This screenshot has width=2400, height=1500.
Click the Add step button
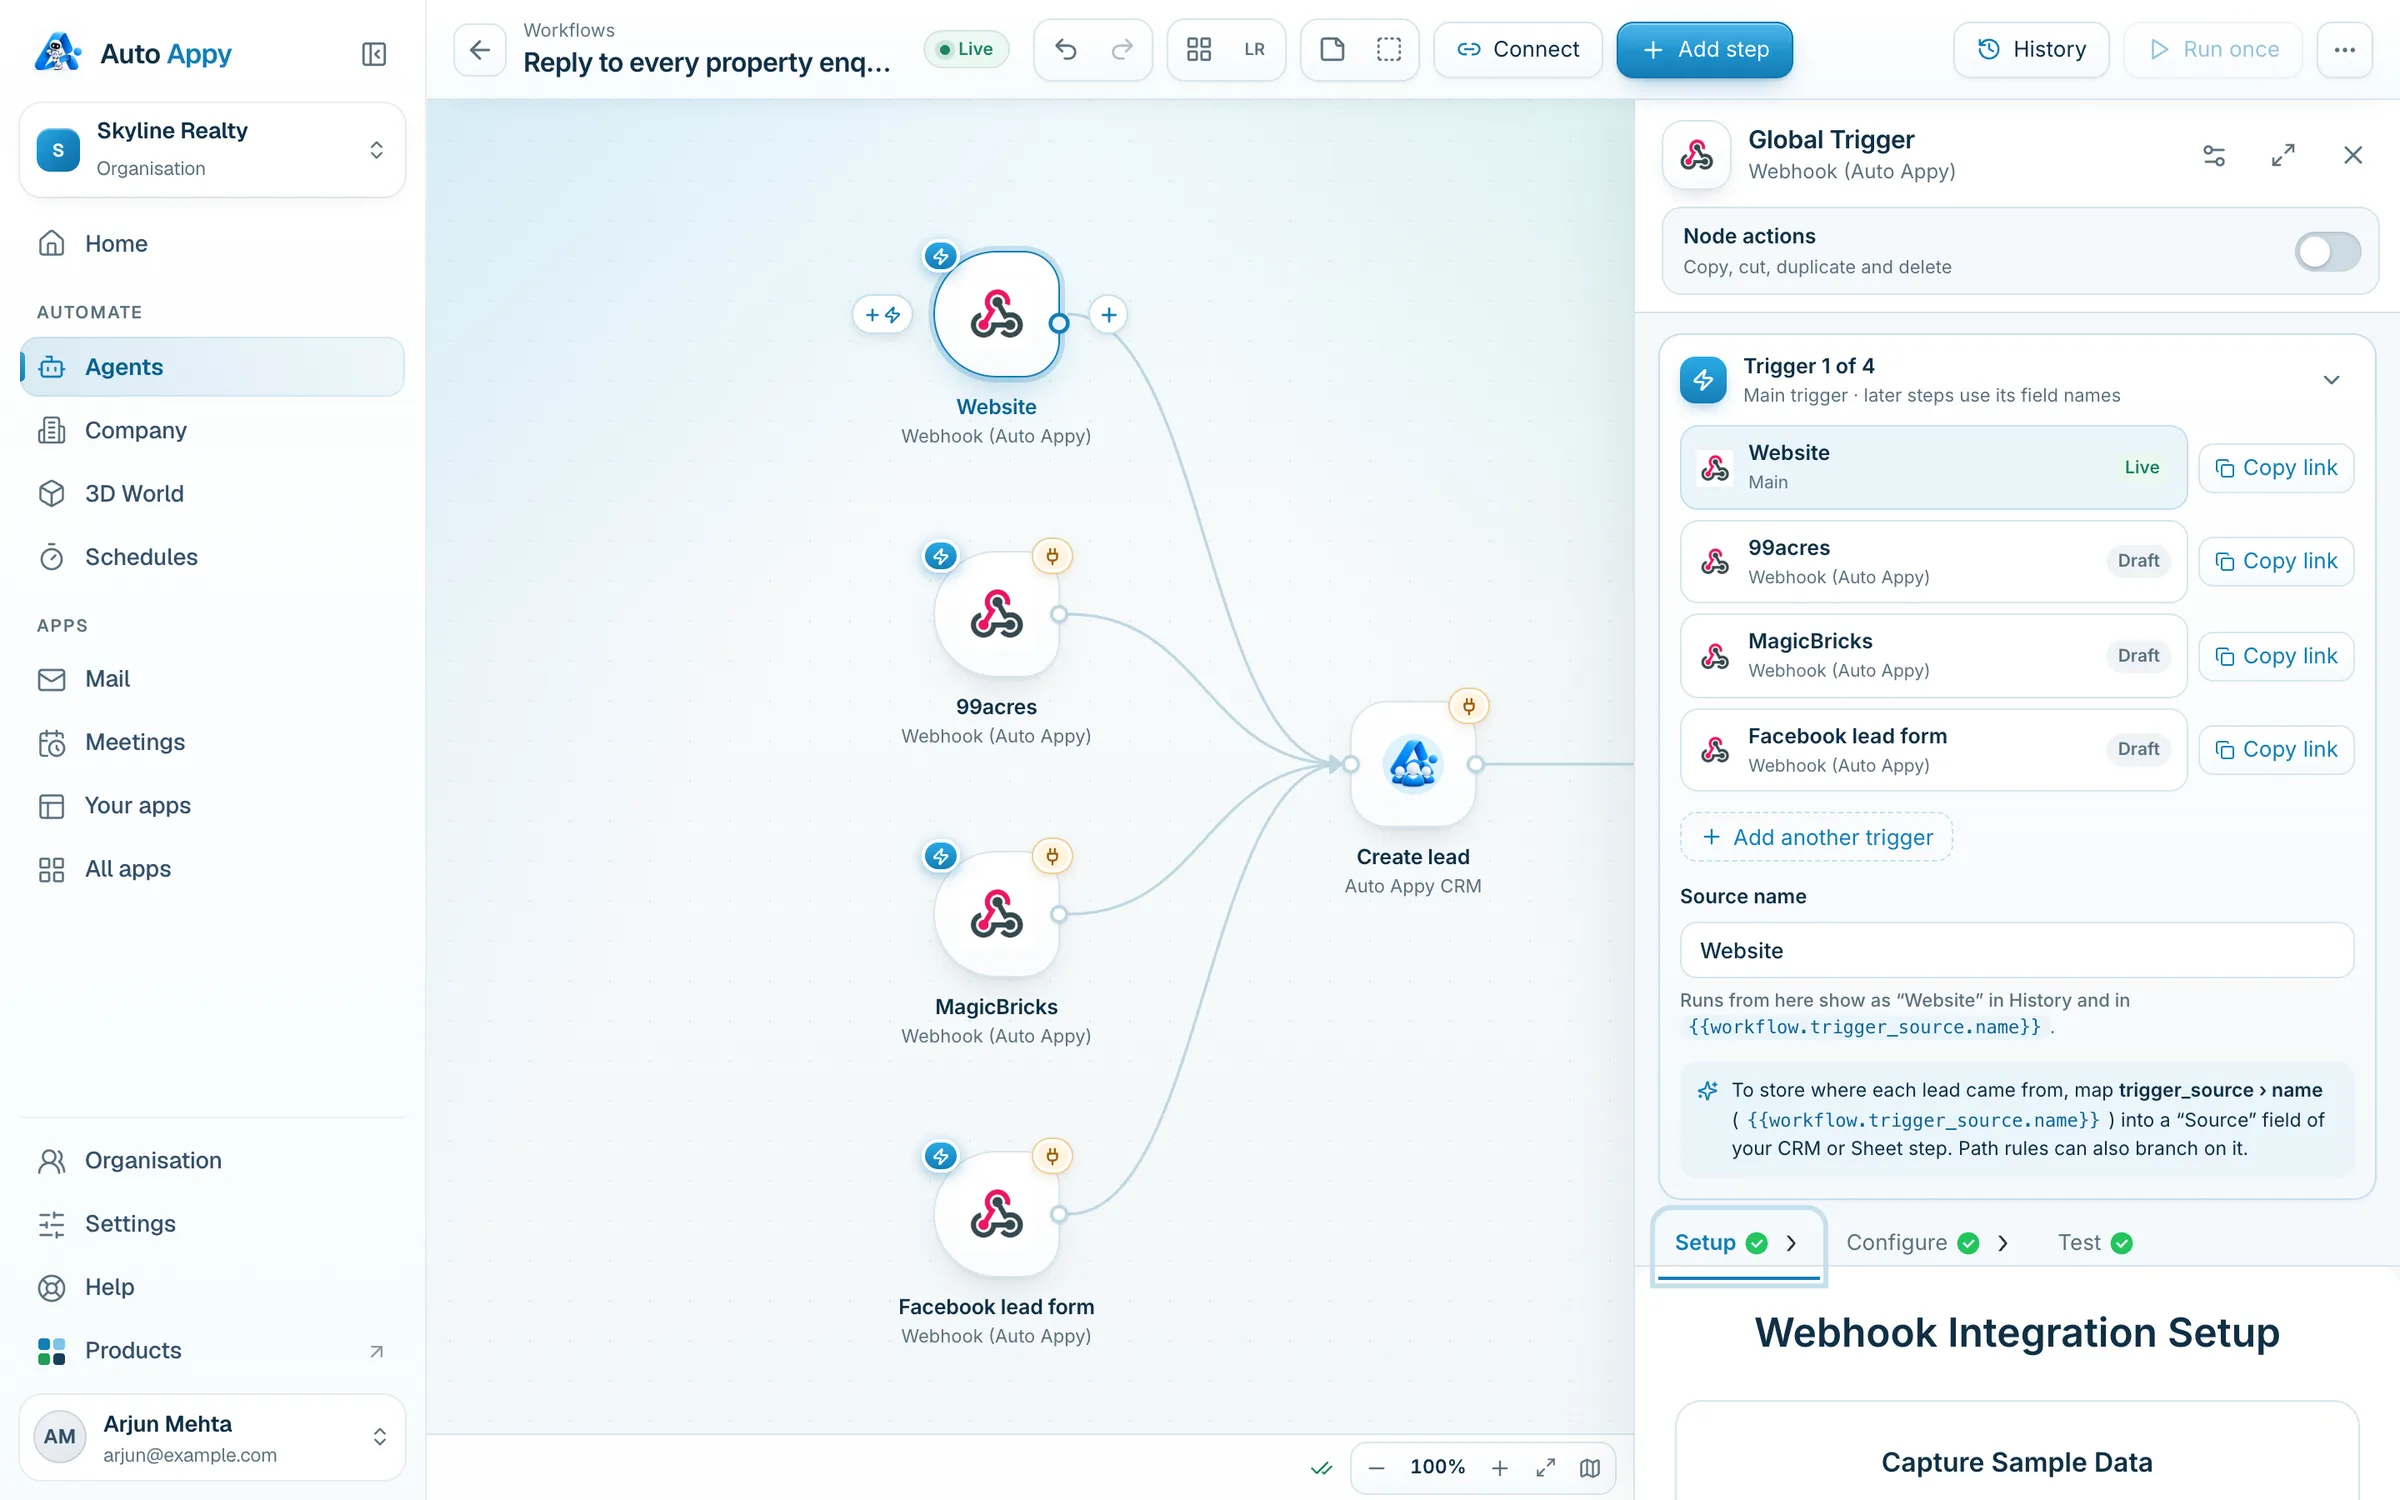point(1704,49)
